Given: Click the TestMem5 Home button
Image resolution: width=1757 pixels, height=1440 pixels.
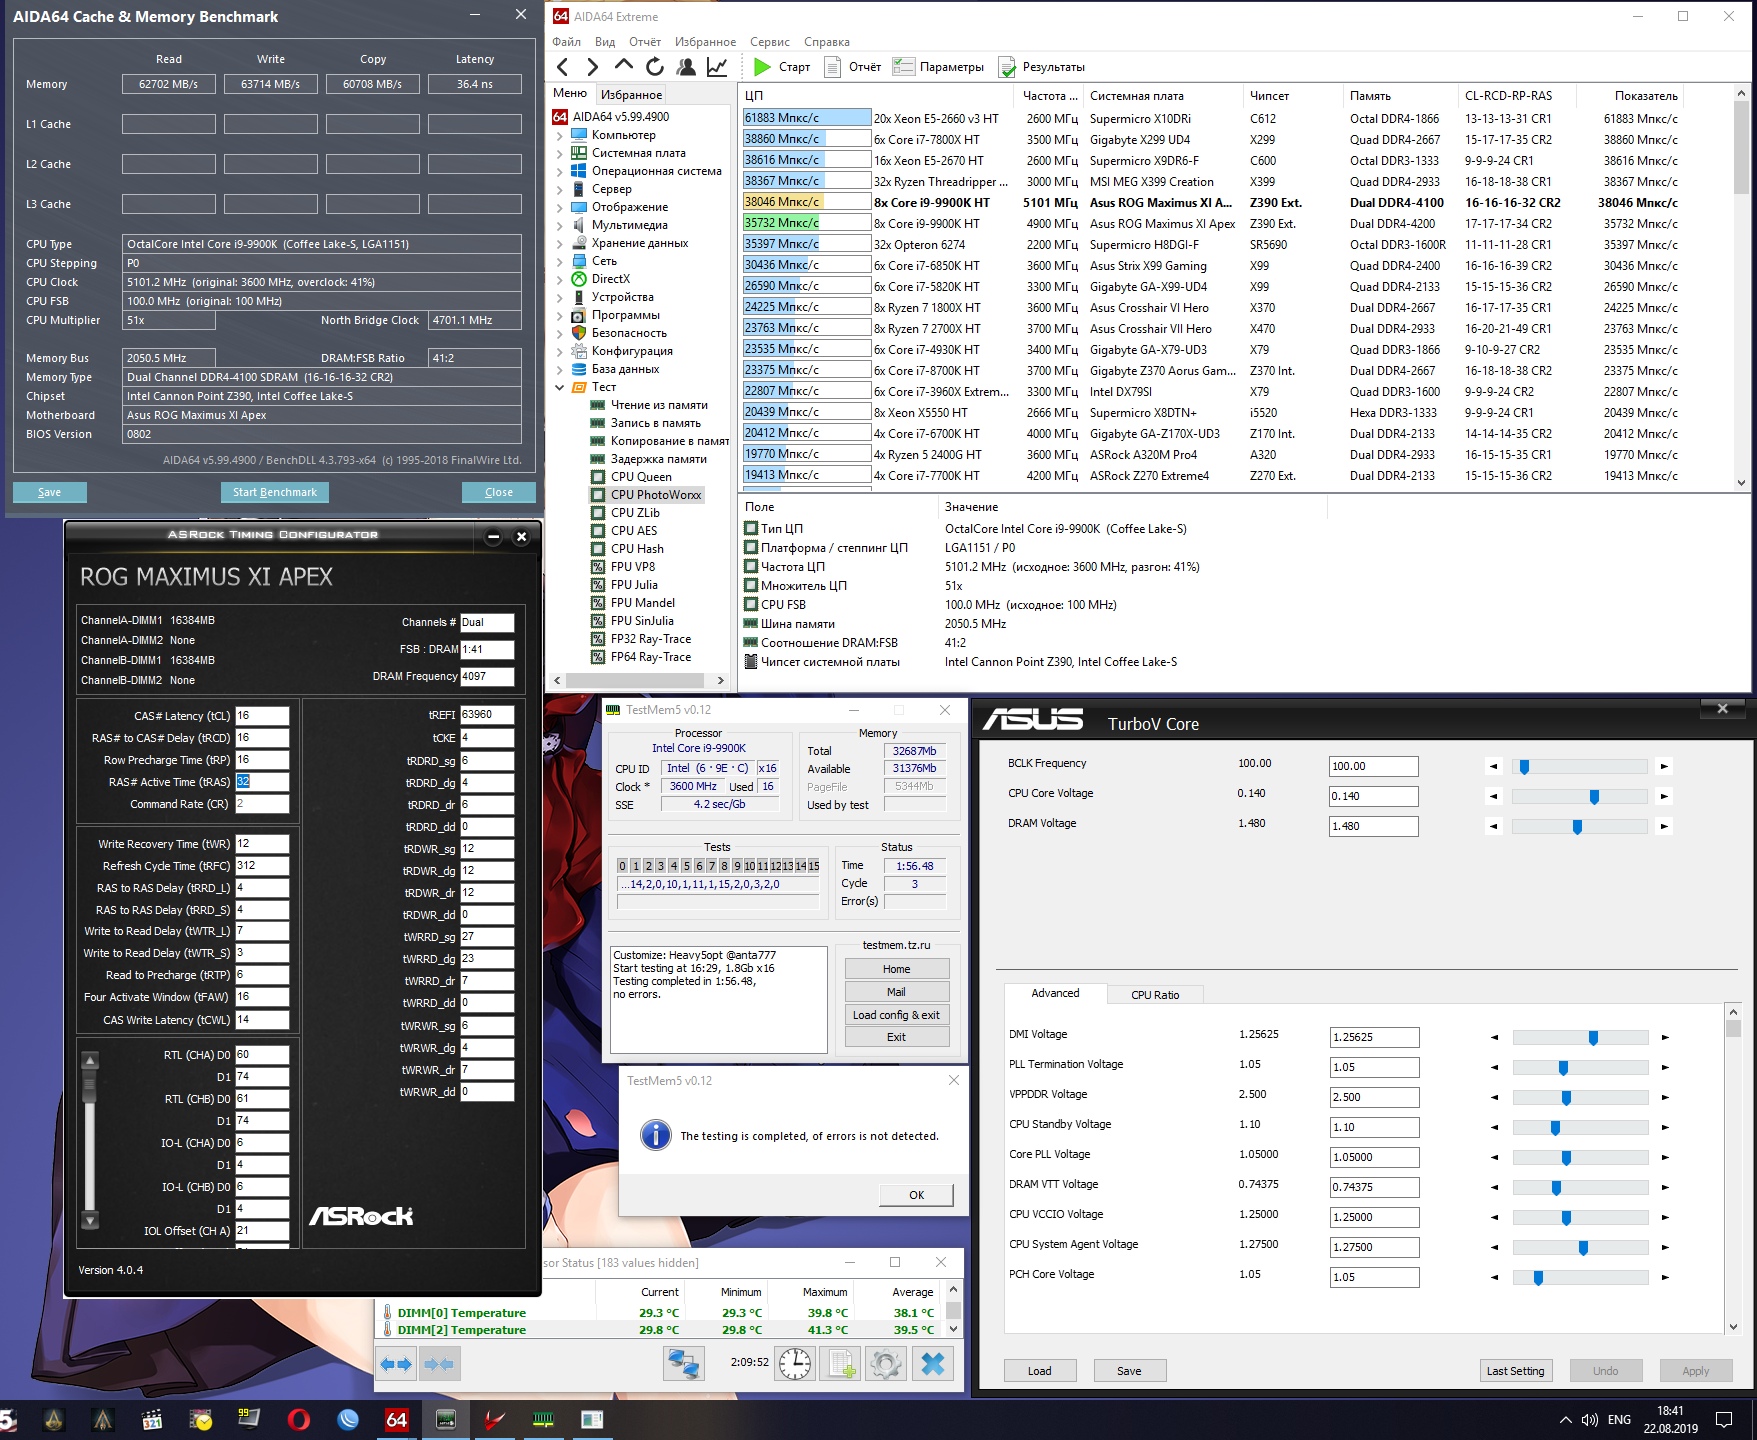Looking at the screenshot, I should tap(896, 969).
